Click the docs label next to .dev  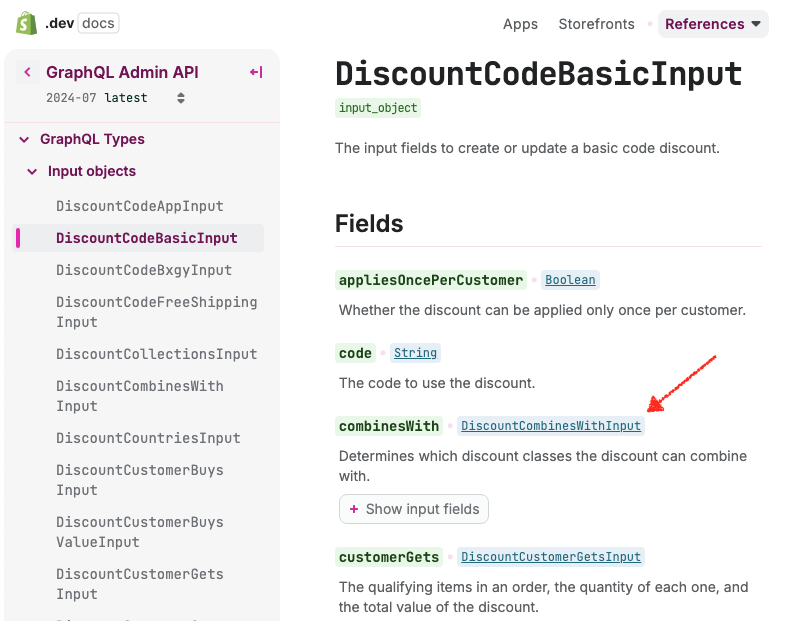pos(97,23)
